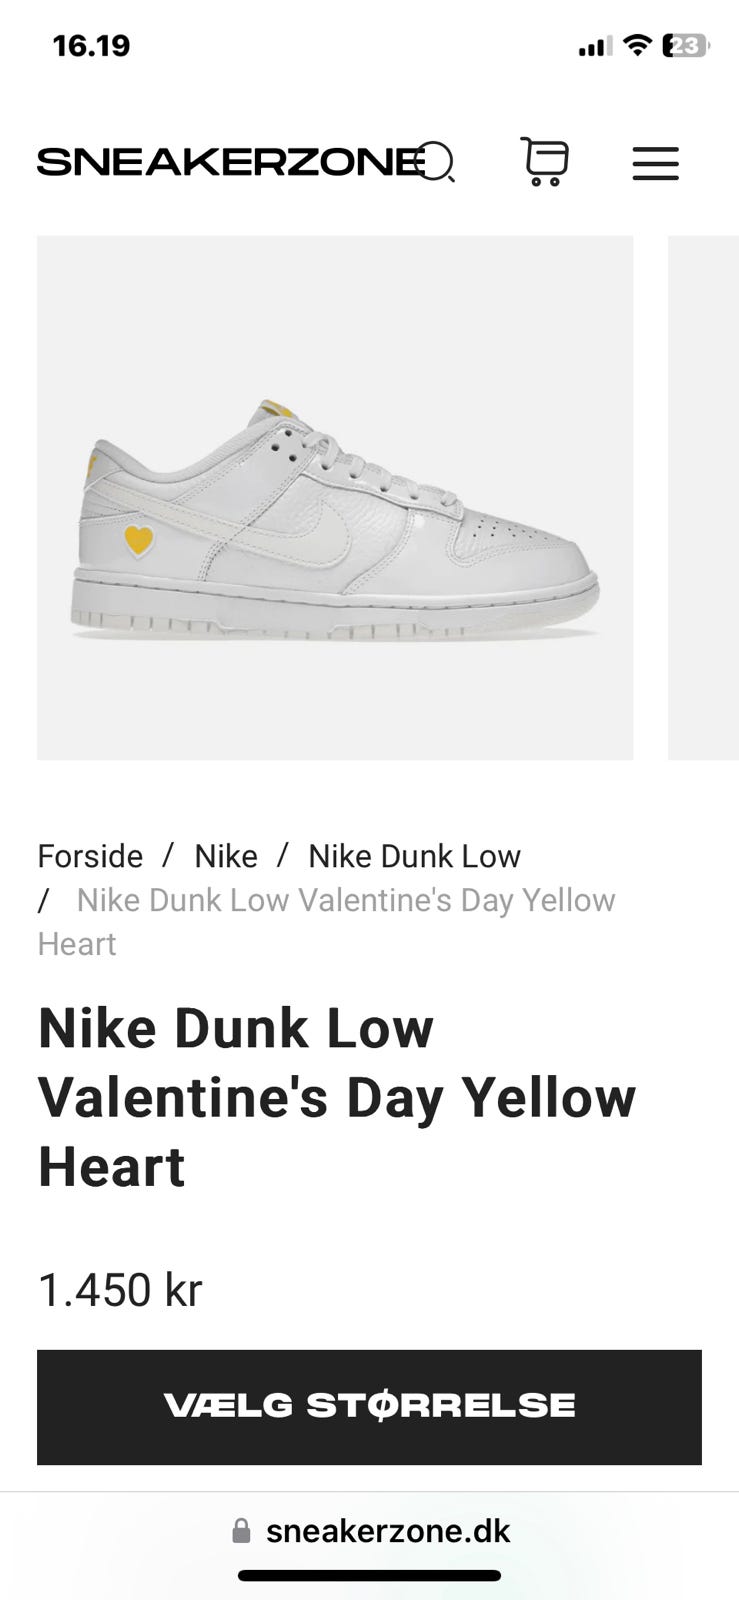The image size is (739, 1600).
Task: Open the Nike Dunk Low breadcrumb
Action: [x=414, y=856]
